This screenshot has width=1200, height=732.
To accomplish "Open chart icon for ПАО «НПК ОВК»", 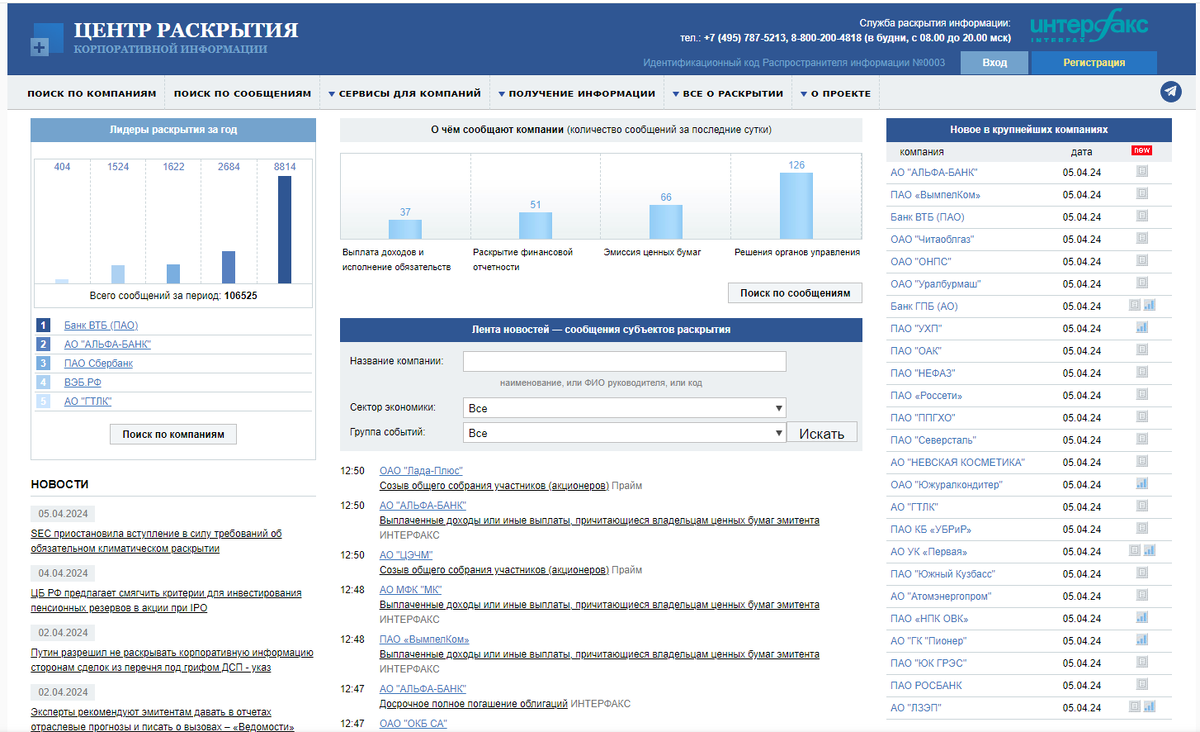I will [1142, 618].
